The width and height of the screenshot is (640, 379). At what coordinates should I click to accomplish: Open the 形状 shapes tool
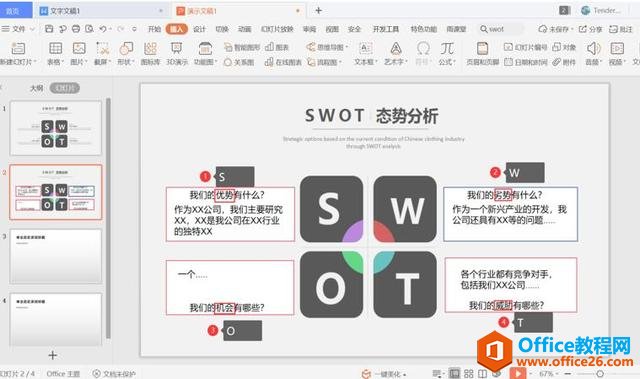tap(126, 53)
